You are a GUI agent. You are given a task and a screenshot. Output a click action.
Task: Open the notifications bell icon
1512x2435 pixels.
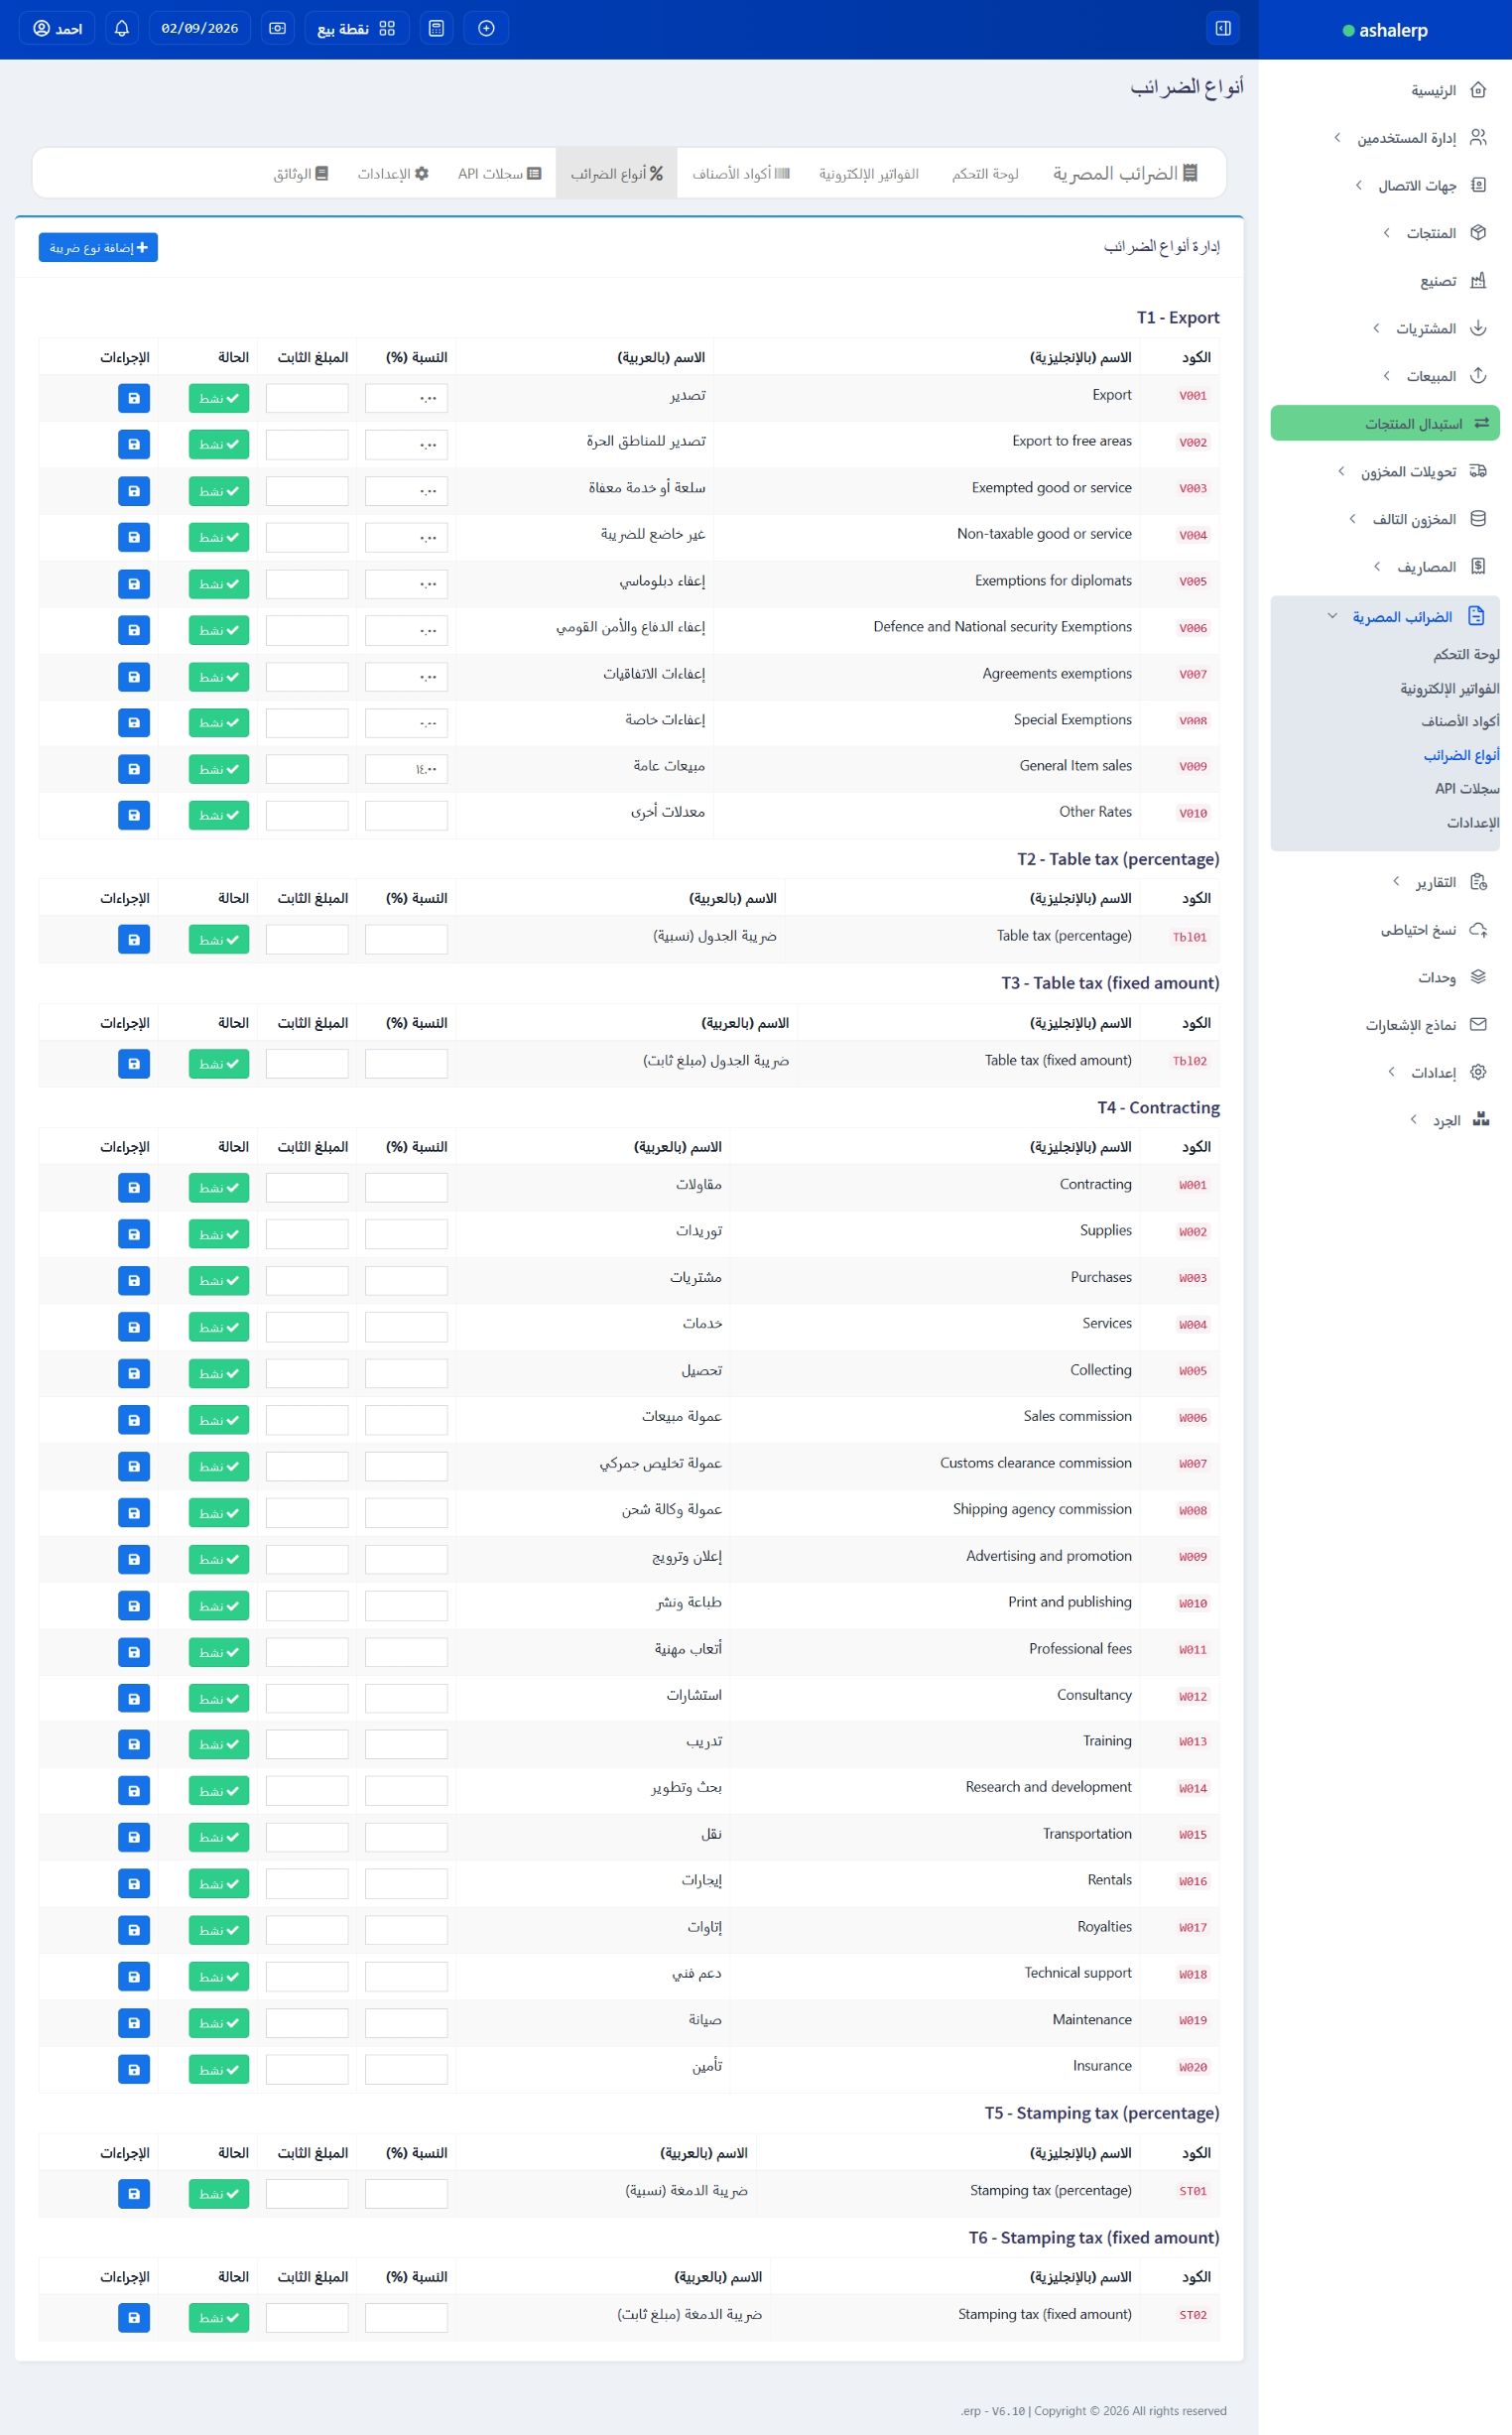pos(122,28)
